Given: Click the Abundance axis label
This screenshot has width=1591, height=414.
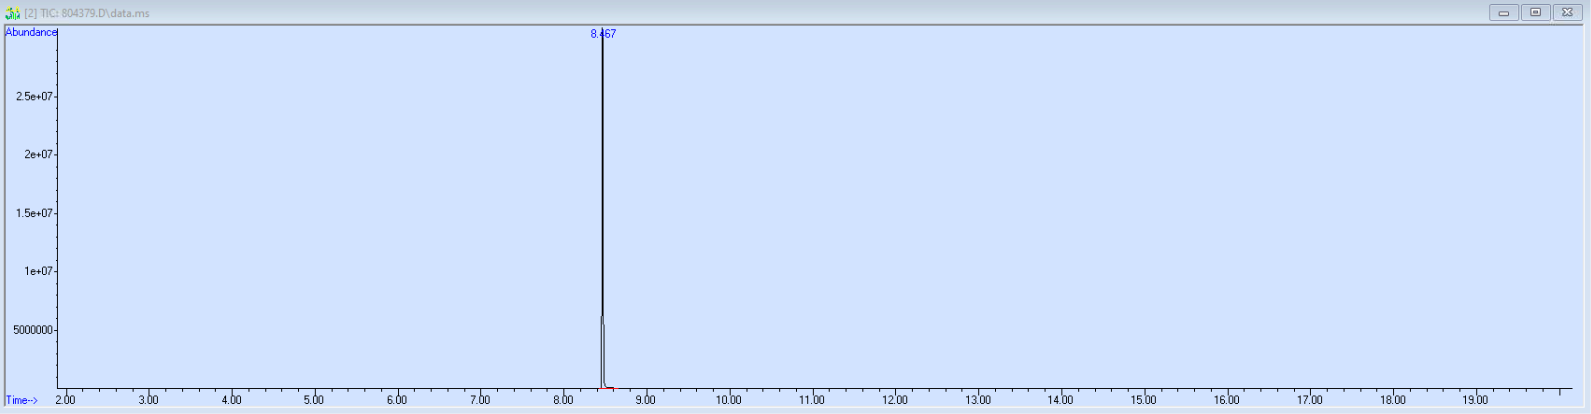Looking at the screenshot, I should click(31, 32).
